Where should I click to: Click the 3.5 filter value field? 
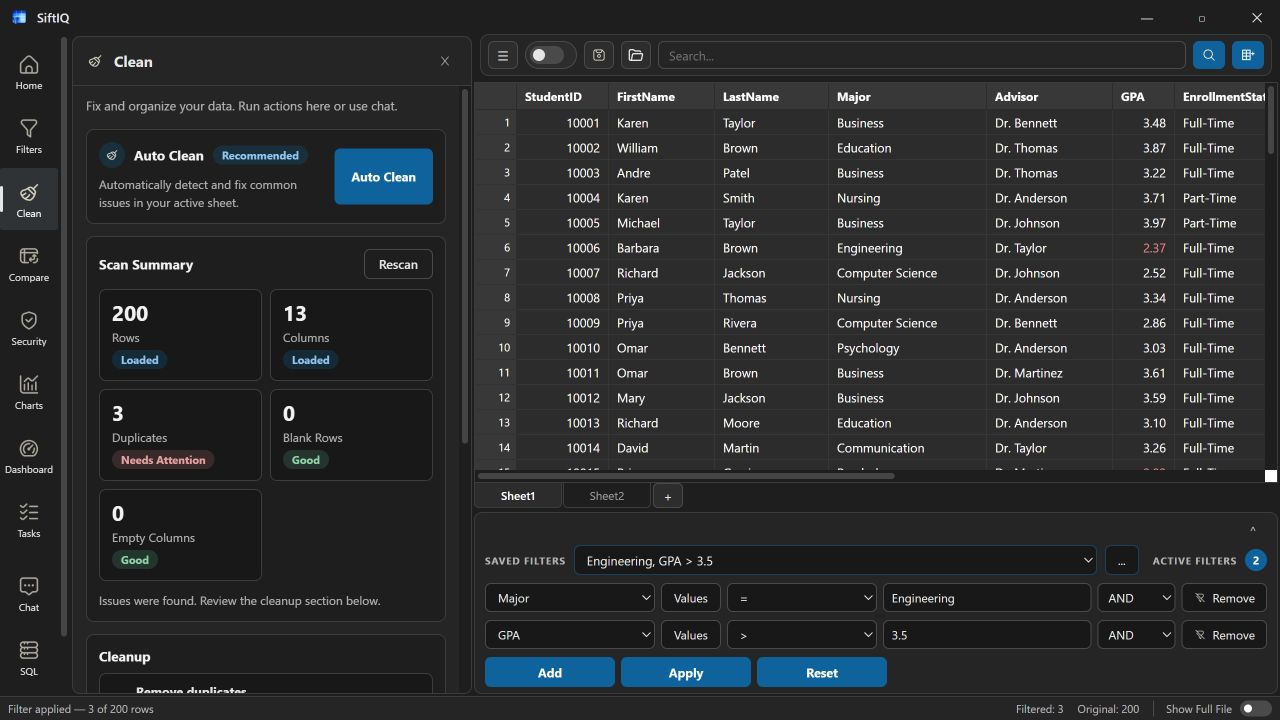pyautogui.click(x=987, y=635)
